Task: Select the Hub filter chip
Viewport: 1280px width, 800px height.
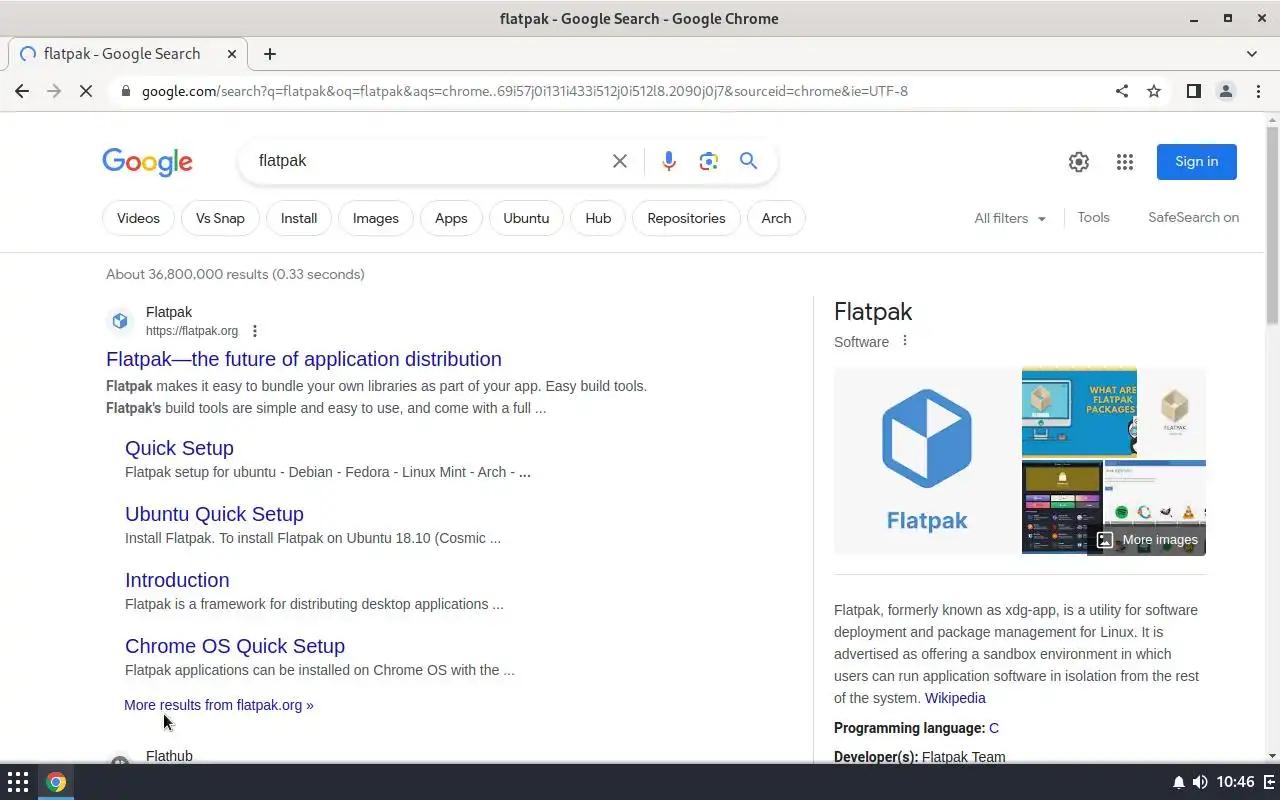Action: click(598, 218)
